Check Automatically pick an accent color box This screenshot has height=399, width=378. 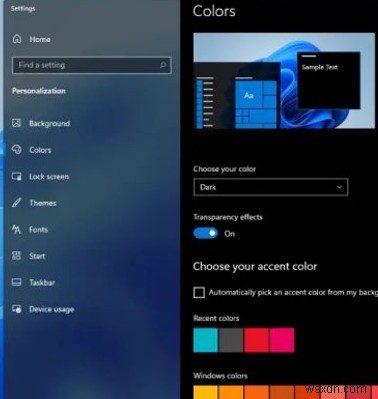199,292
